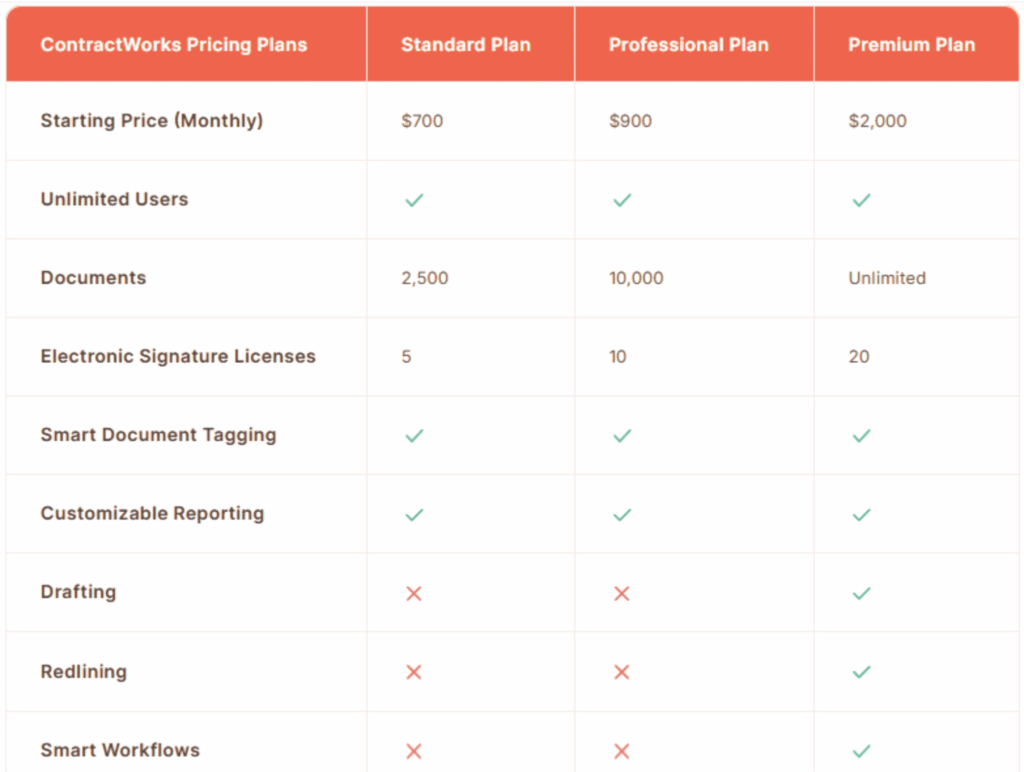Click the $700 Standard Plan price
The height and width of the screenshot is (772, 1024).
[x=422, y=121]
